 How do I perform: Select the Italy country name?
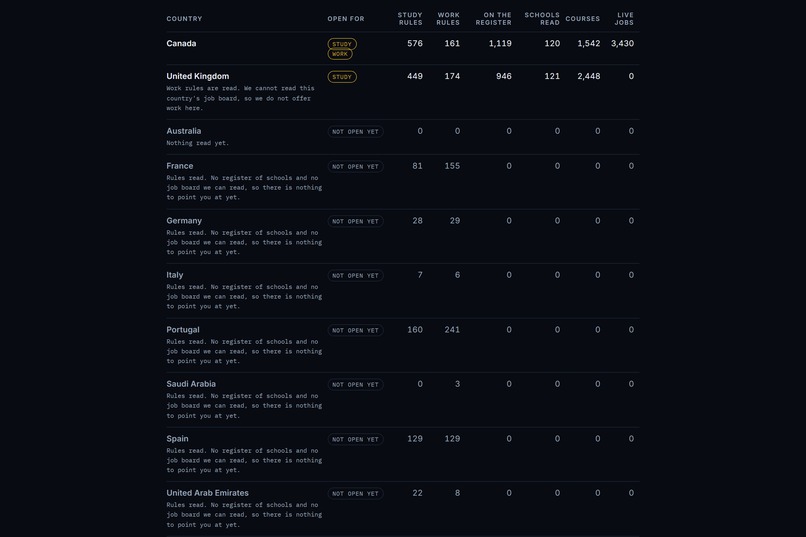[174, 275]
